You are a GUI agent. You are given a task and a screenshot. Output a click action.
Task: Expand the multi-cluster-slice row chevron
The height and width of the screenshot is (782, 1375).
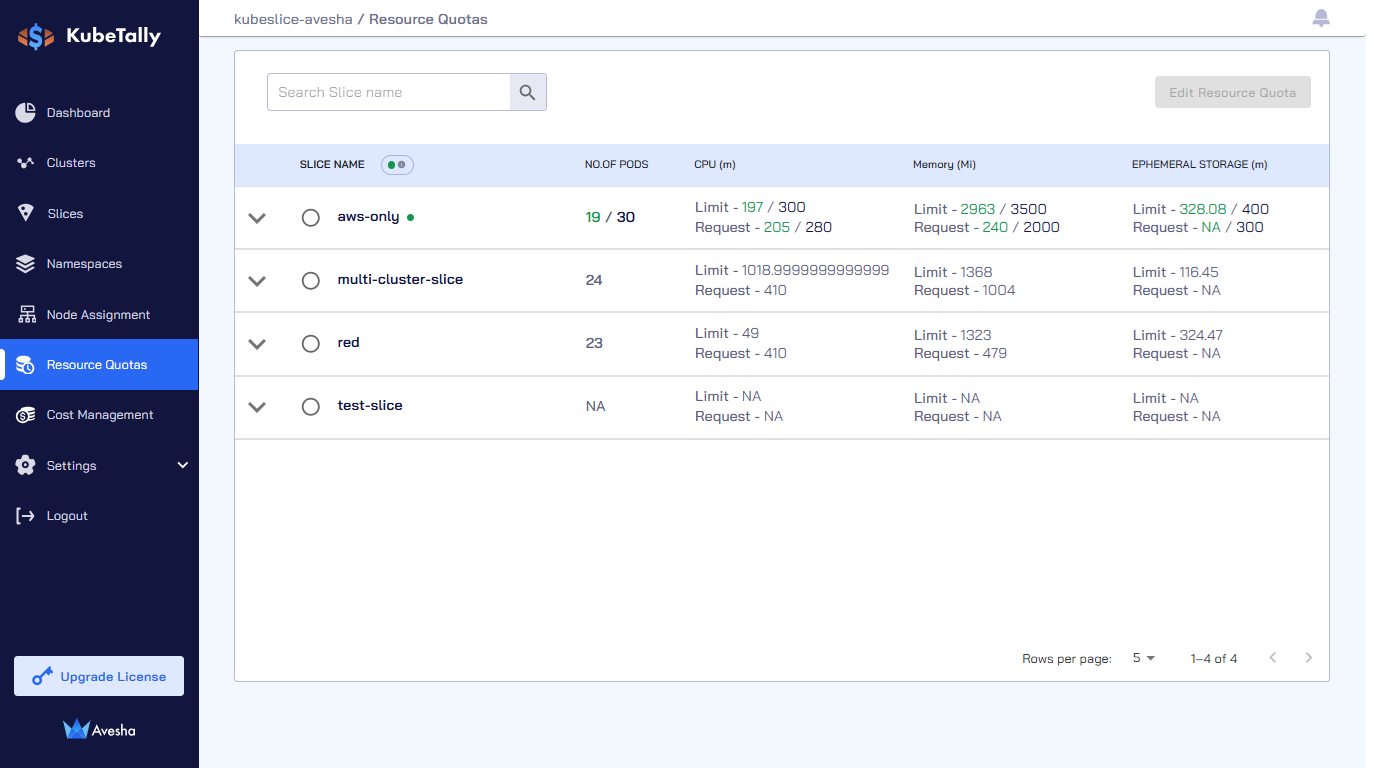pyautogui.click(x=257, y=281)
